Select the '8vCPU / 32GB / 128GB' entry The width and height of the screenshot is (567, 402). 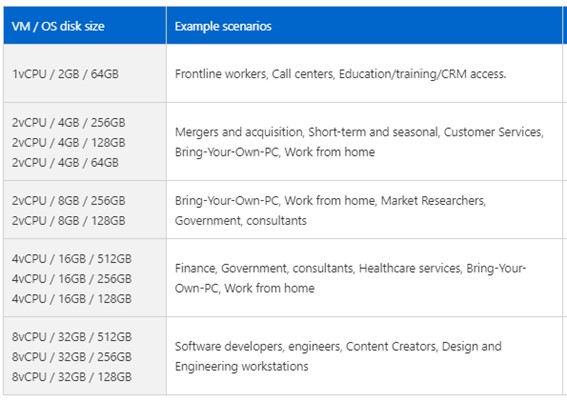pyautogui.click(x=72, y=377)
